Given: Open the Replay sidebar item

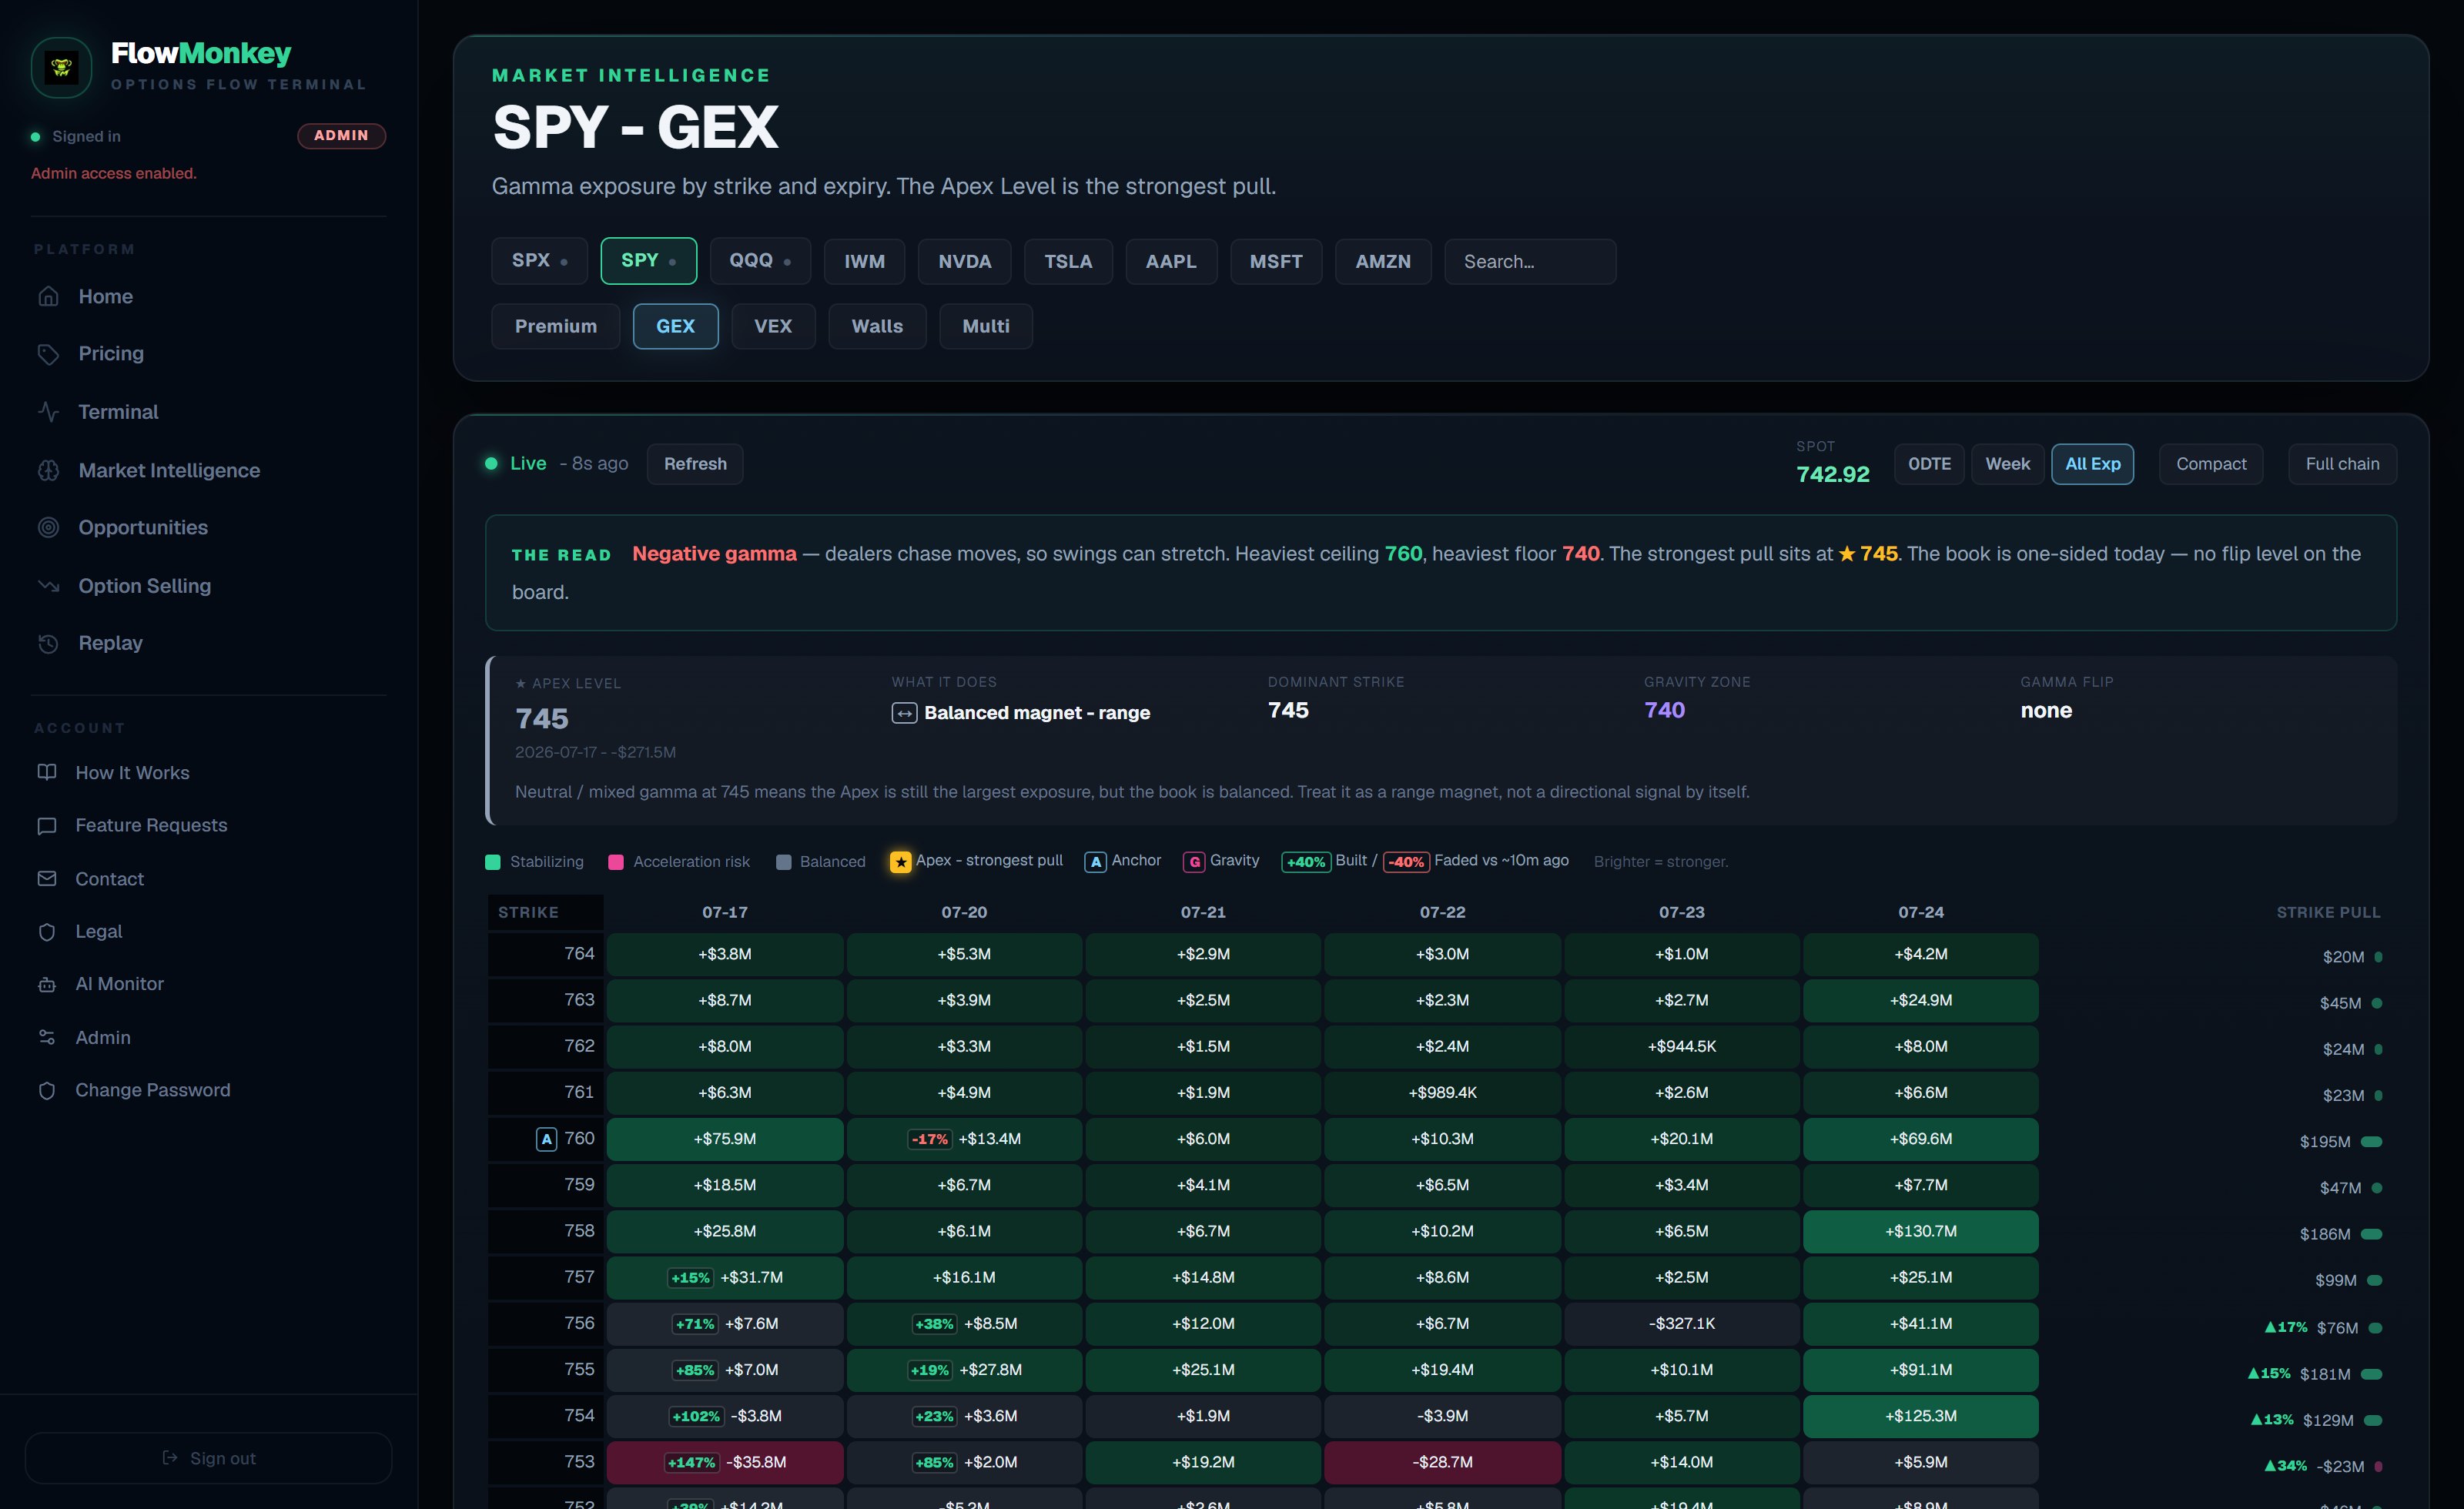Looking at the screenshot, I should coord(110,643).
